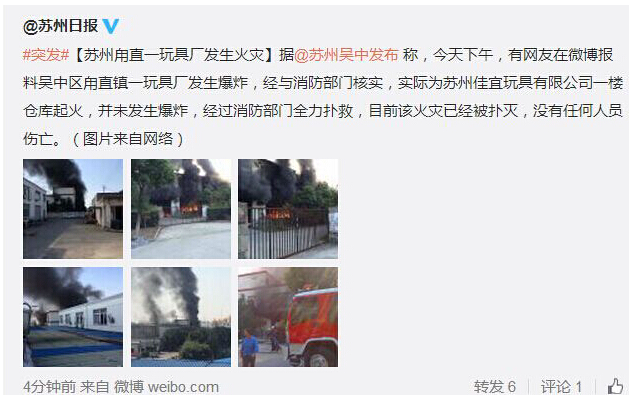Open thumbnail showing flames behind trees
Image resolution: width=637 pixels, height=406 pixels.
pyautogui.click(x=181, y=209)
